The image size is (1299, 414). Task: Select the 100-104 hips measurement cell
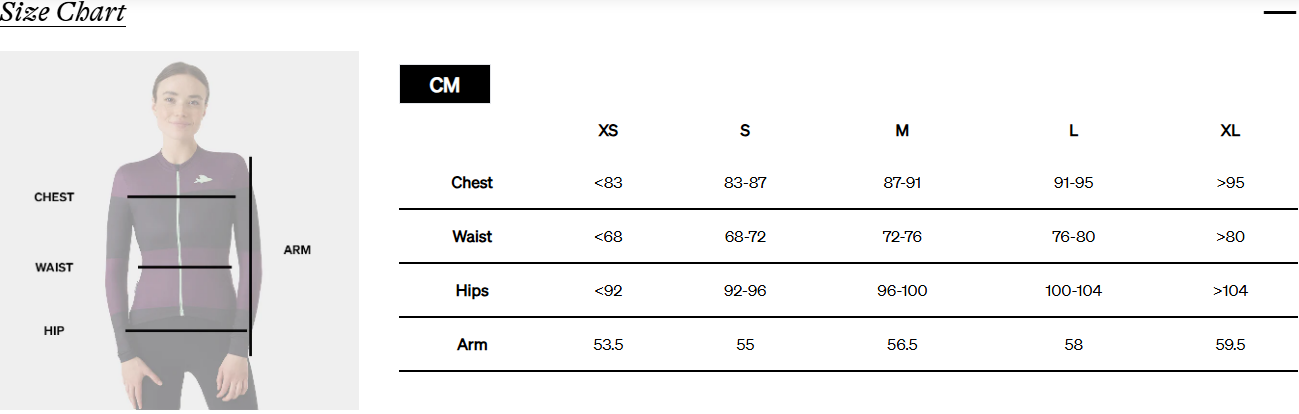1073,291
